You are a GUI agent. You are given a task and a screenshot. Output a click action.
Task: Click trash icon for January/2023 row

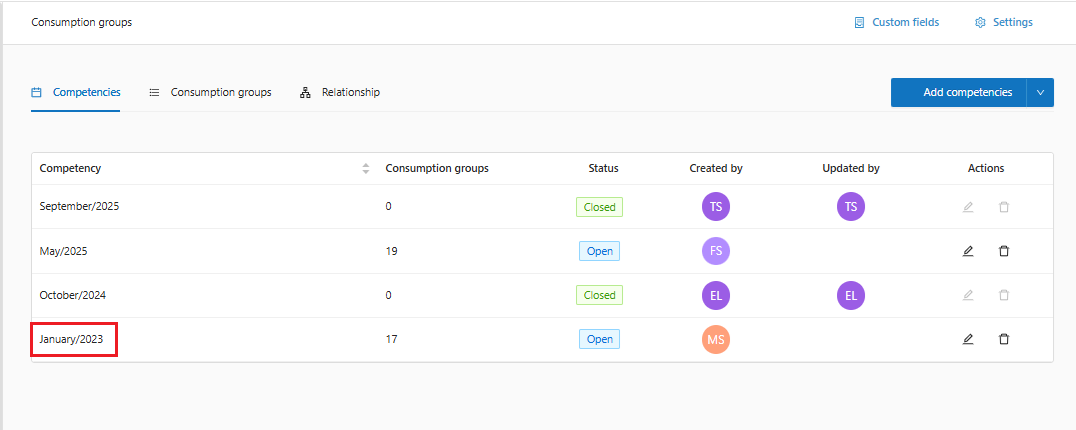tap(1004, 339)
